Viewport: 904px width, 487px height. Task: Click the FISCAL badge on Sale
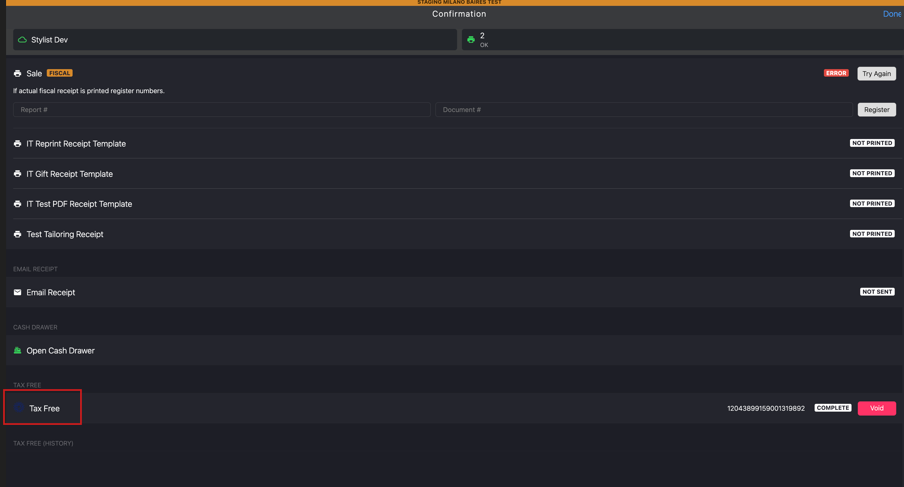click(60, 73)
